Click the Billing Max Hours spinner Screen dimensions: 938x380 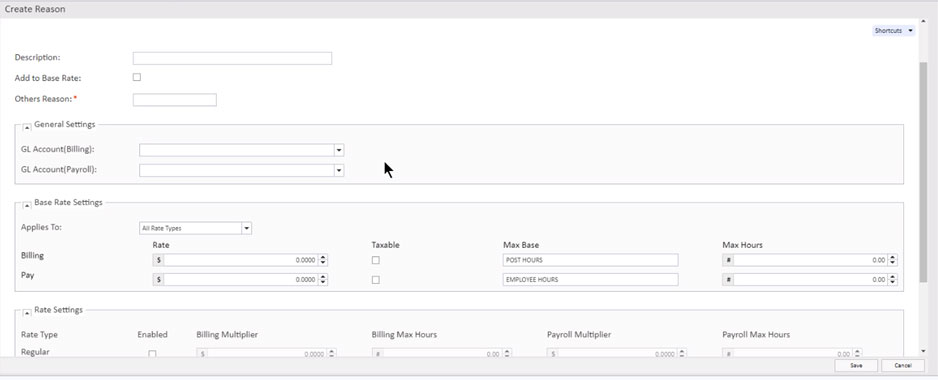893,260
